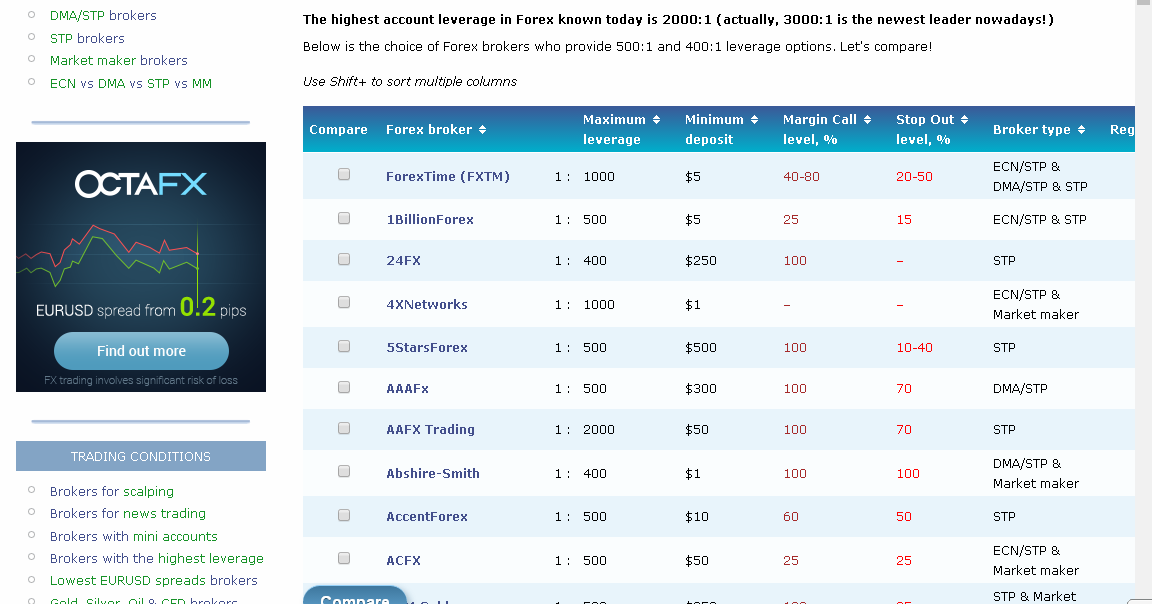Click AAFX Trading leverage value 2000
This screenshot has height=604, width=1152.
point(599,430)
